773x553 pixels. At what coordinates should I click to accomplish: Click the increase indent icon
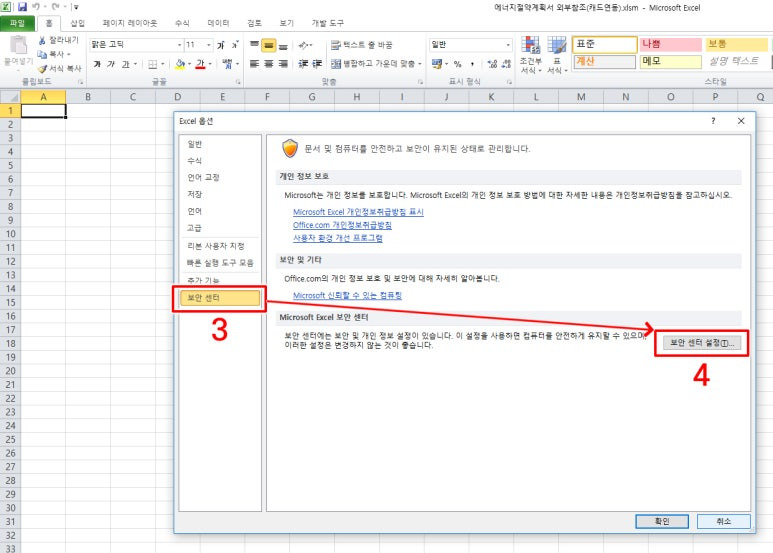(317, 64)
